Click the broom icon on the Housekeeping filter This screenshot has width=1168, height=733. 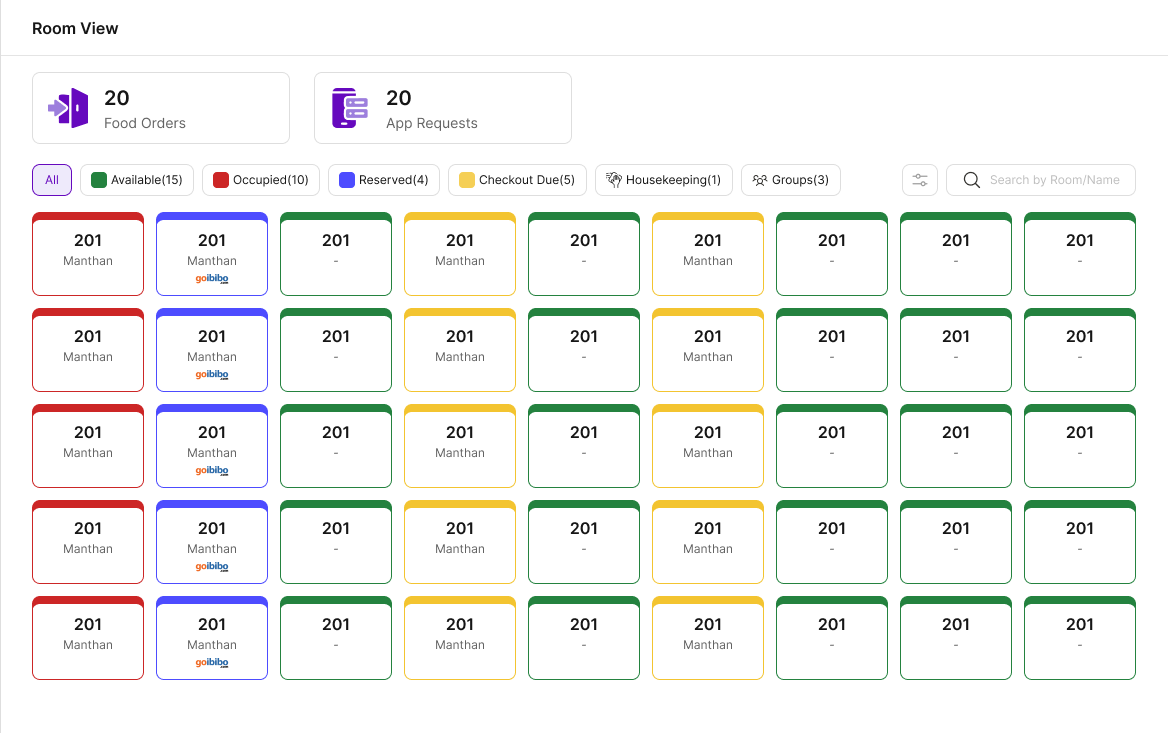click(611, 180)
